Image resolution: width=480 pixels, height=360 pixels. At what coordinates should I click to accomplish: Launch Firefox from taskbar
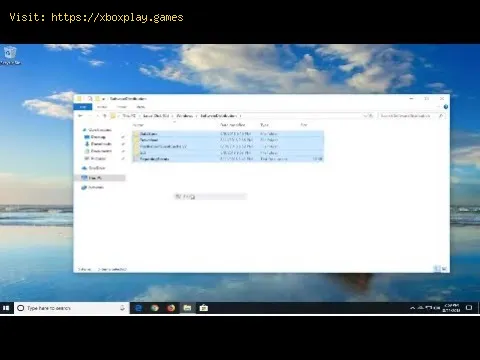(171, 308)
